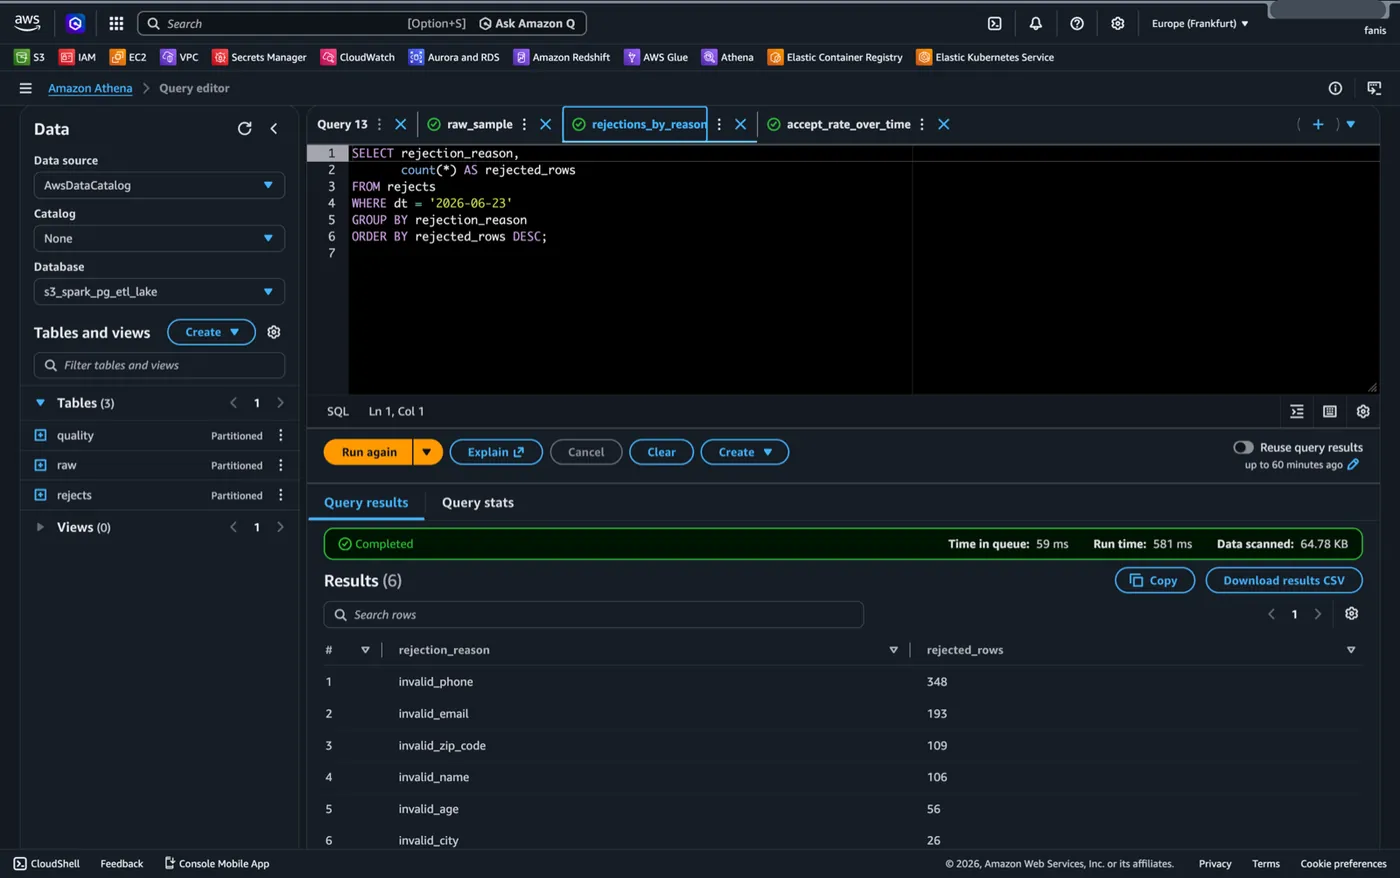Toggle the side navigation hamburger menu
Image resolution: width=1400 pixels, height=878 pixels.
[25, 88]
